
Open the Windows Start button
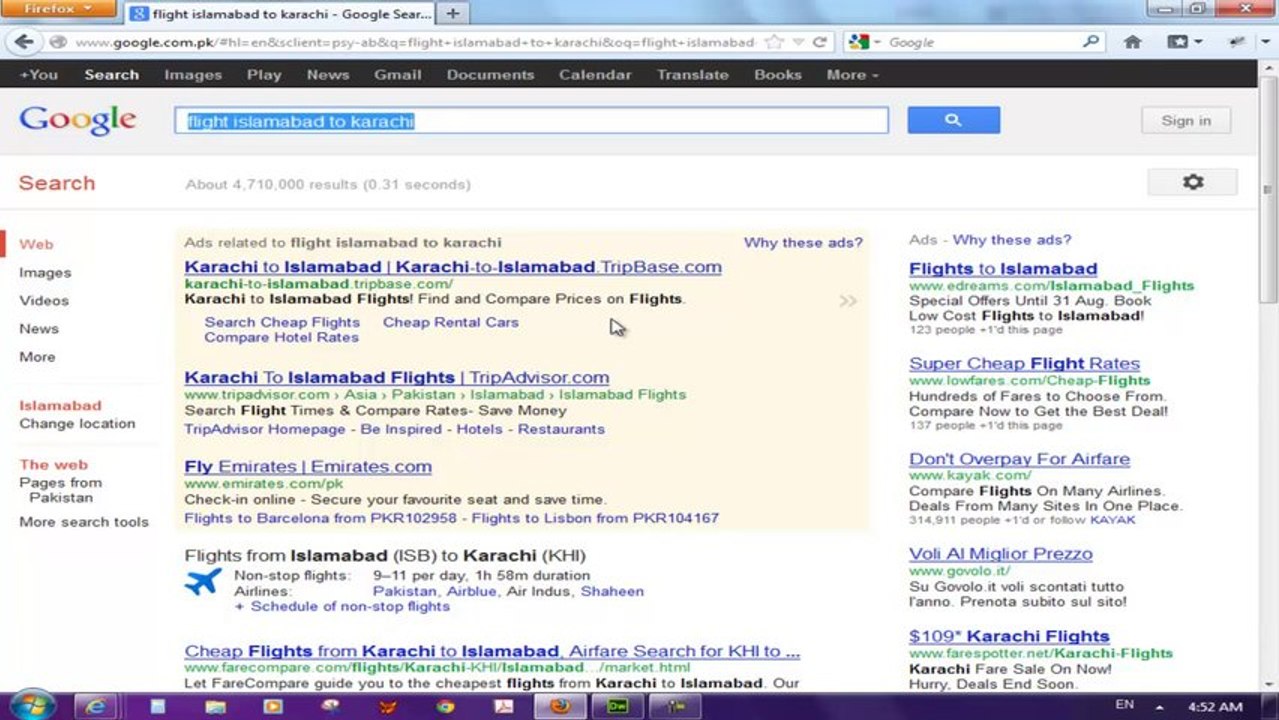tap(31, 705)
